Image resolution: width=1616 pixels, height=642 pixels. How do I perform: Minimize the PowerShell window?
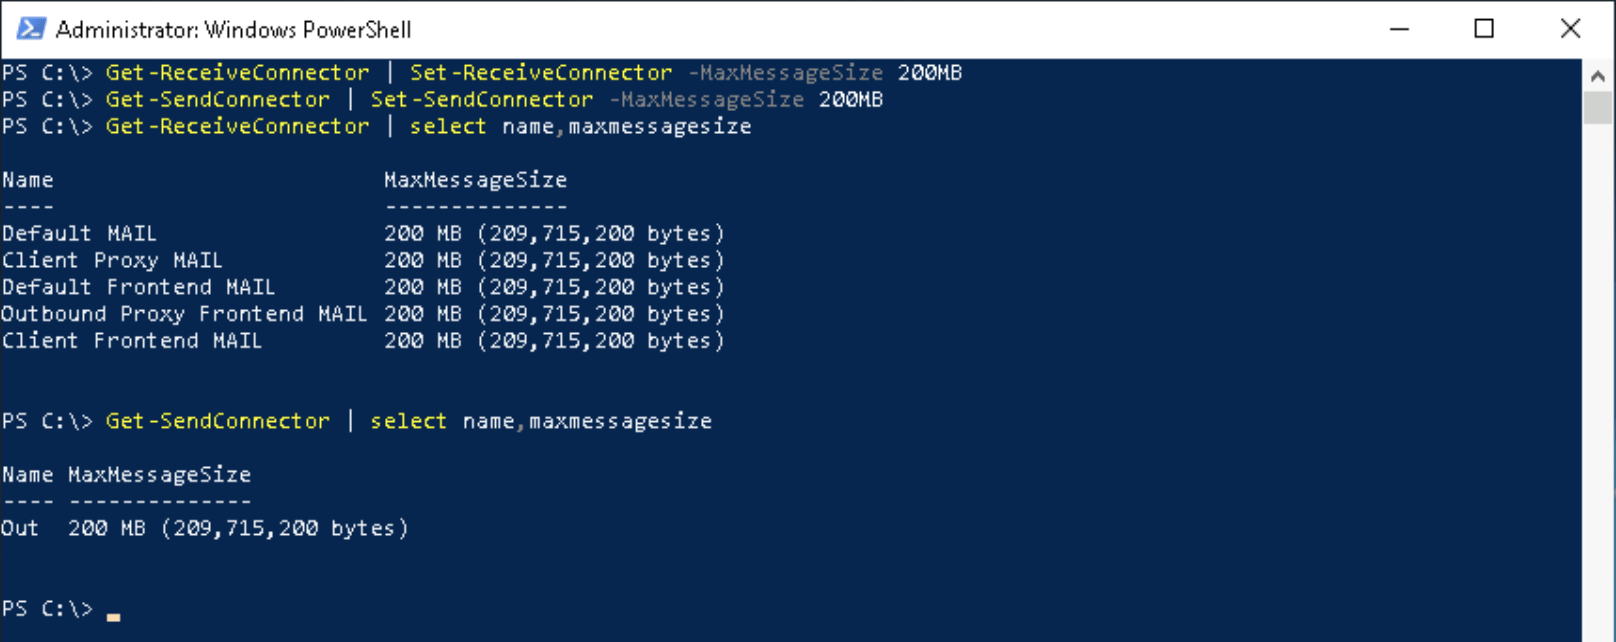[1399, 29]
